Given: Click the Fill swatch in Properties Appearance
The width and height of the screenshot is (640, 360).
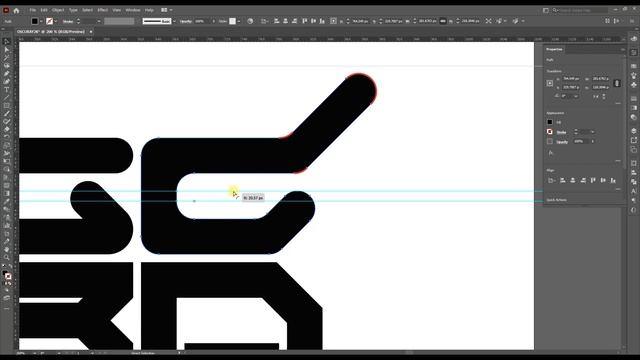Looking at the screenshot, I should pyautogui.click(x=550, y=122).
